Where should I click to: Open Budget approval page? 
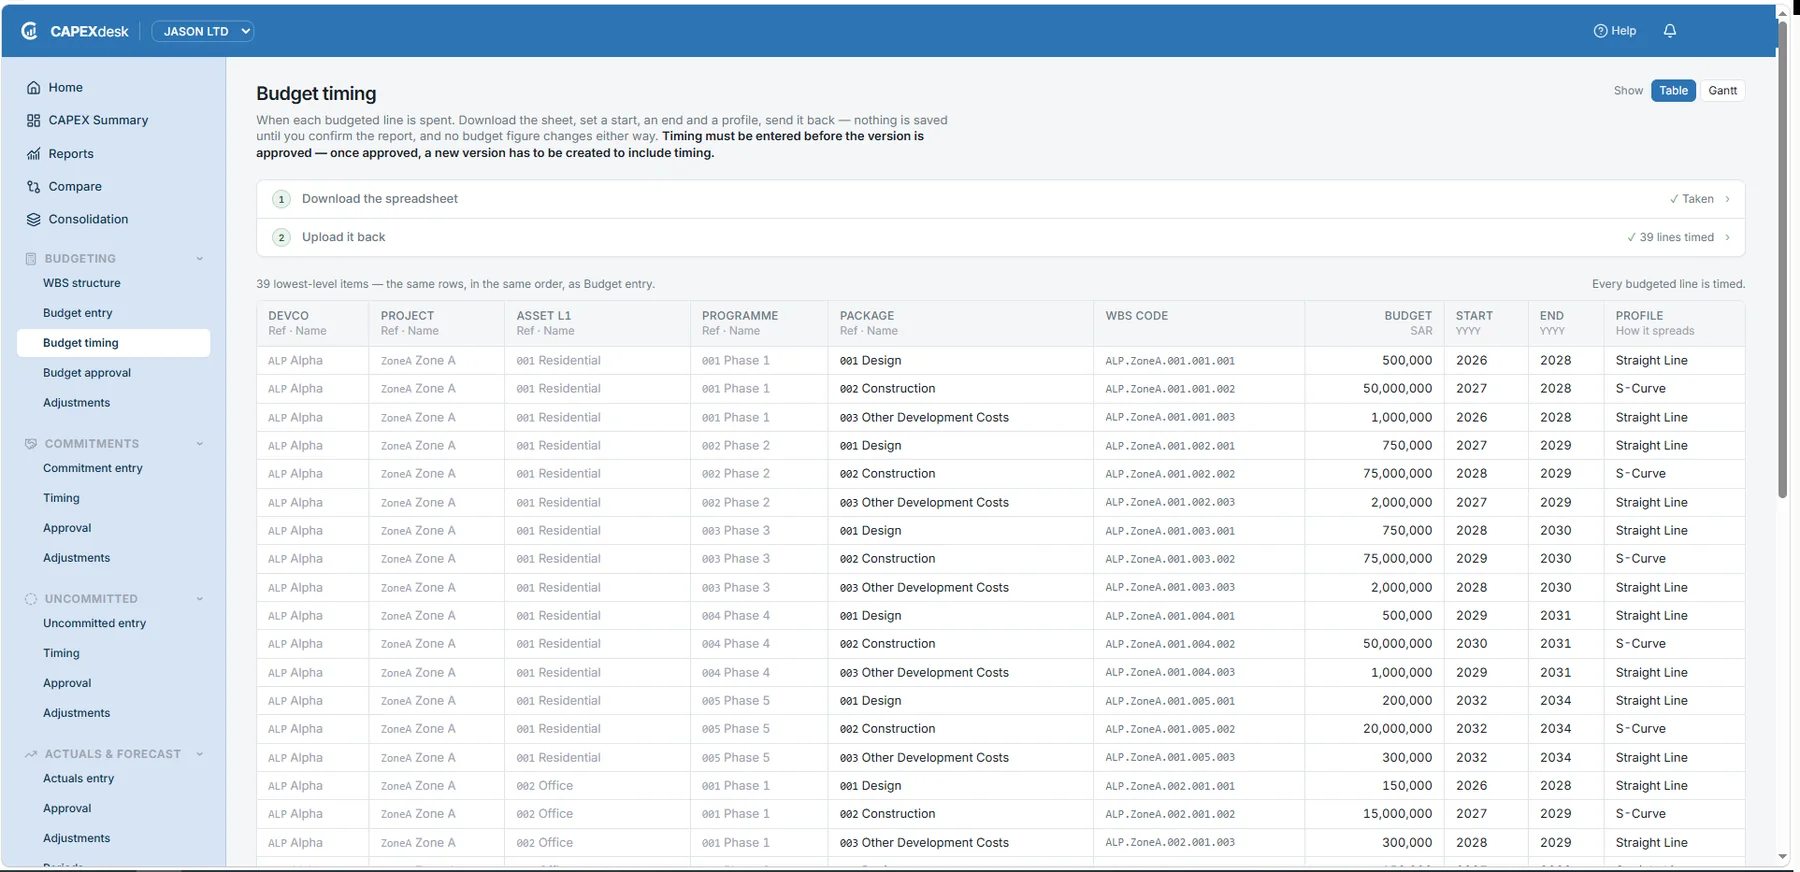coord(87,373)
